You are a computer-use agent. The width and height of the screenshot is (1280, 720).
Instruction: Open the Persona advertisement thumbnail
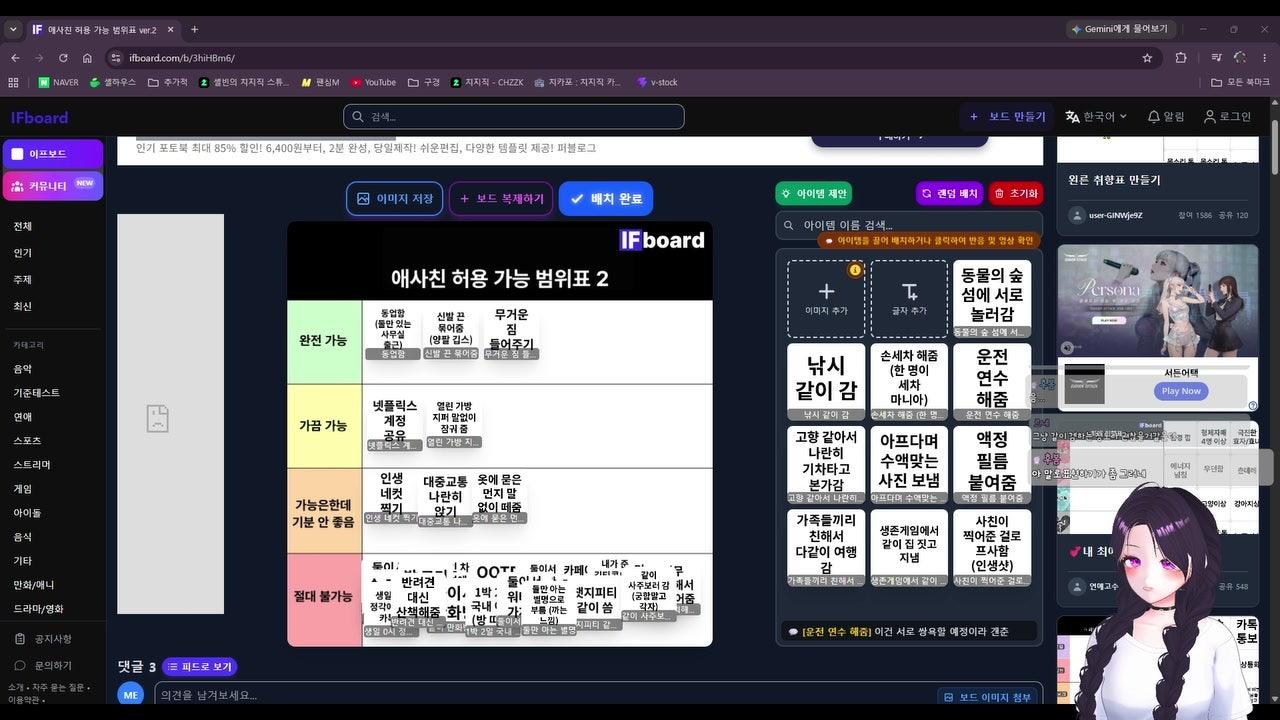[1157, 301]
